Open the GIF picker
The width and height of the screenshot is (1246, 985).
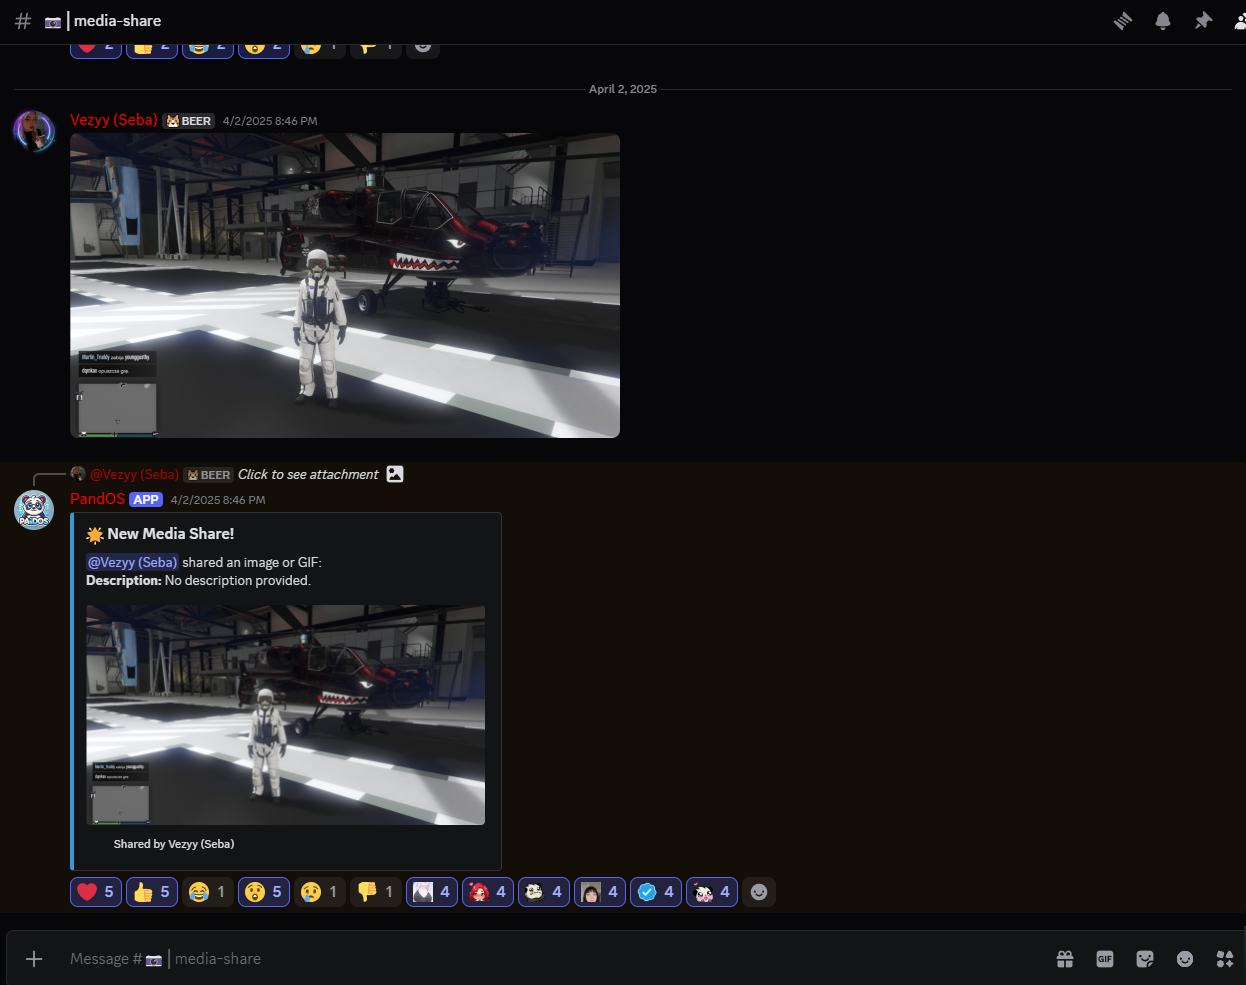point(1105,959)
